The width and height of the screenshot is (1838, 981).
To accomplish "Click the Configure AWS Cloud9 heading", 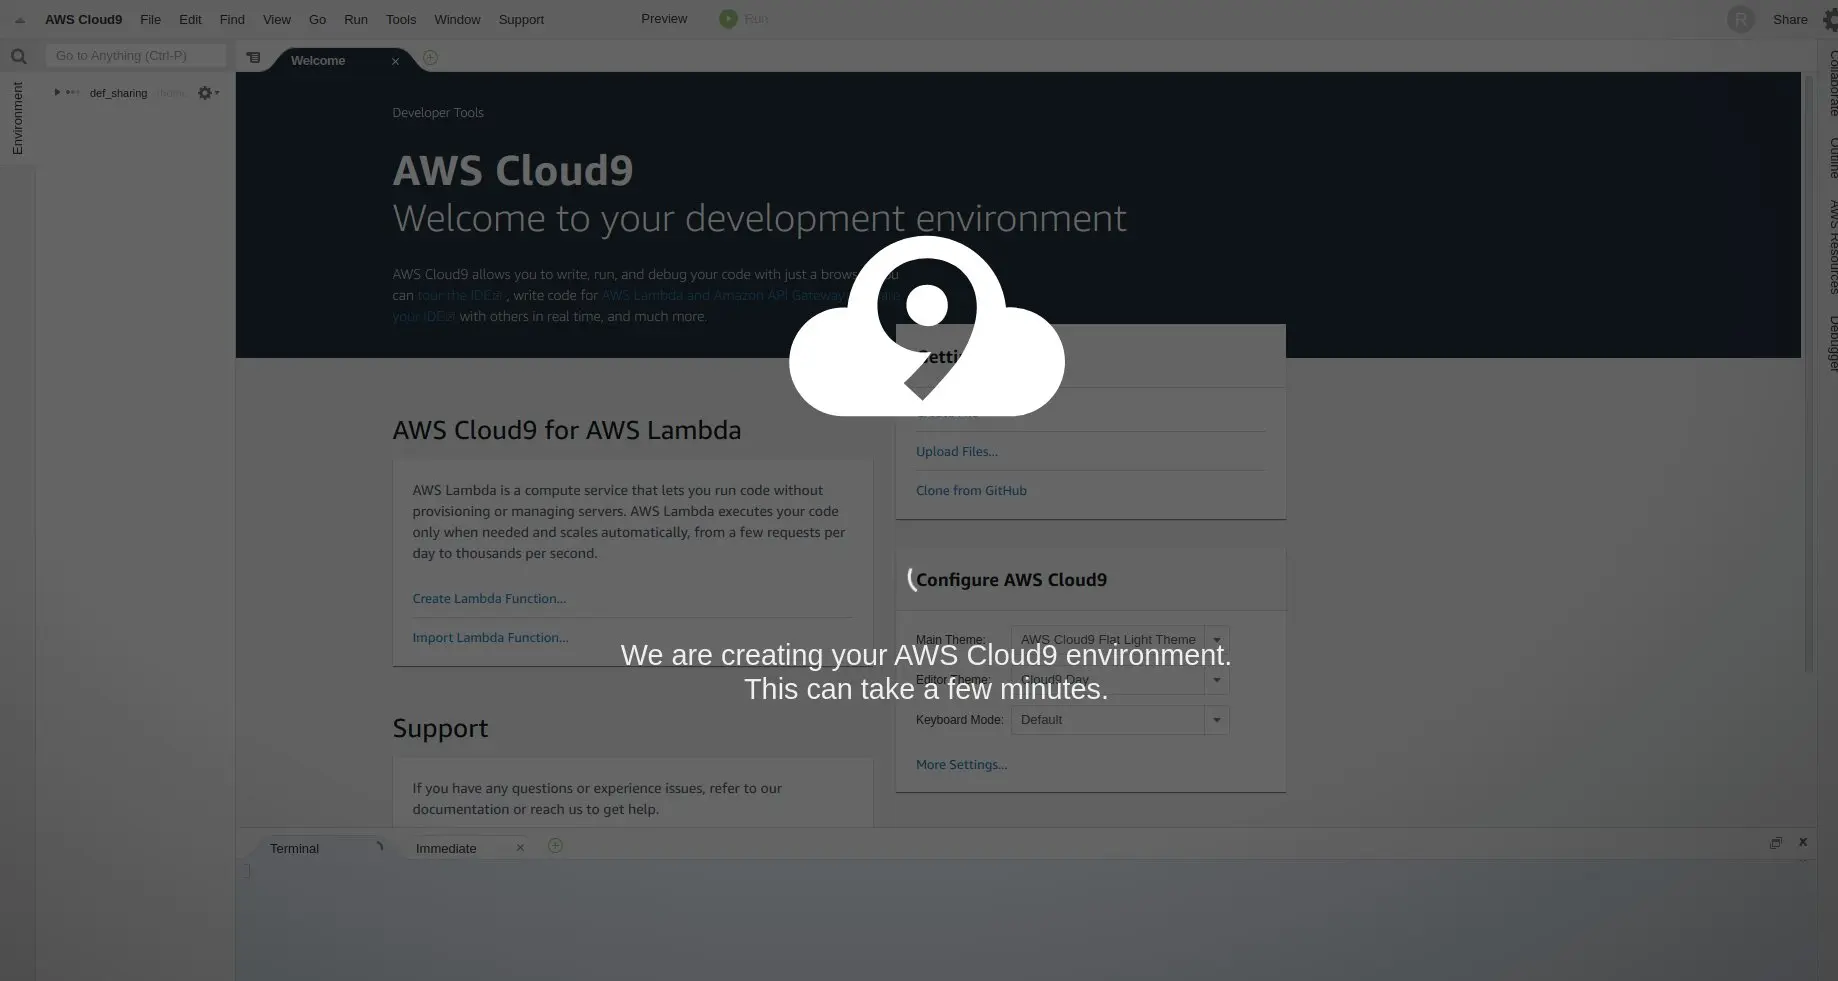I will tap(1011, 580).
